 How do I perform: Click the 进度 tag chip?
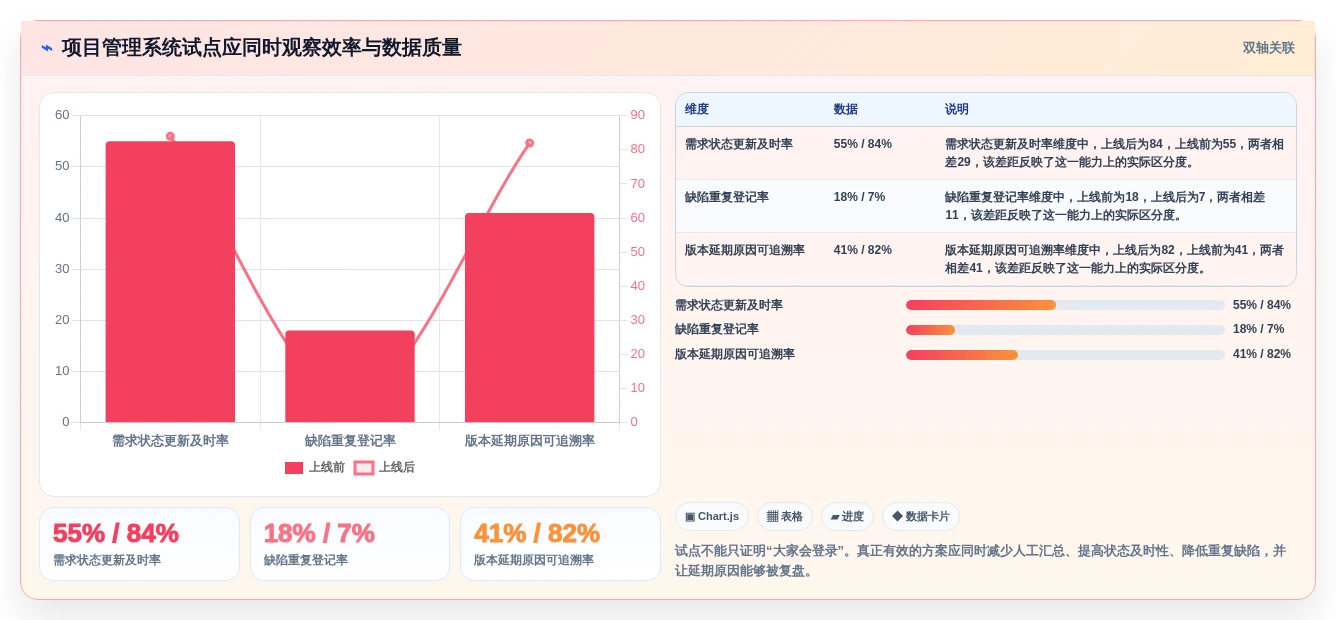(847, 516)
